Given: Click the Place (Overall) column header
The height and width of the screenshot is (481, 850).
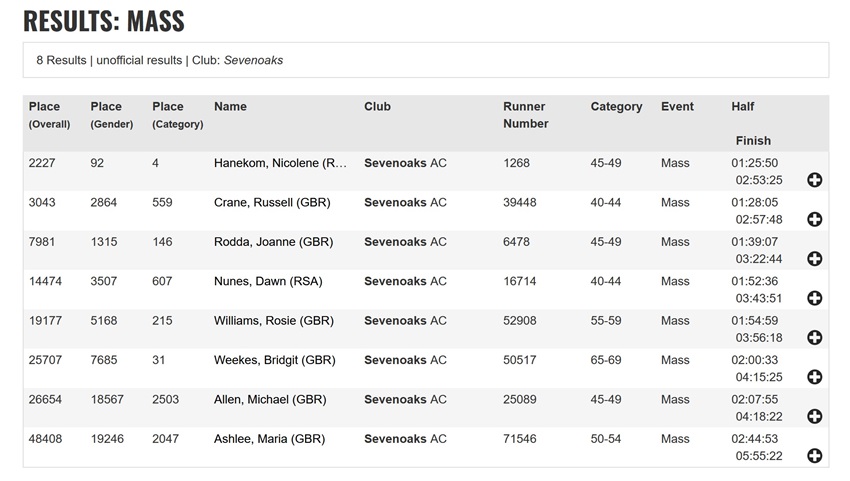Looking at the screenshot, I should pyautogui.click(x=49, y=115).
